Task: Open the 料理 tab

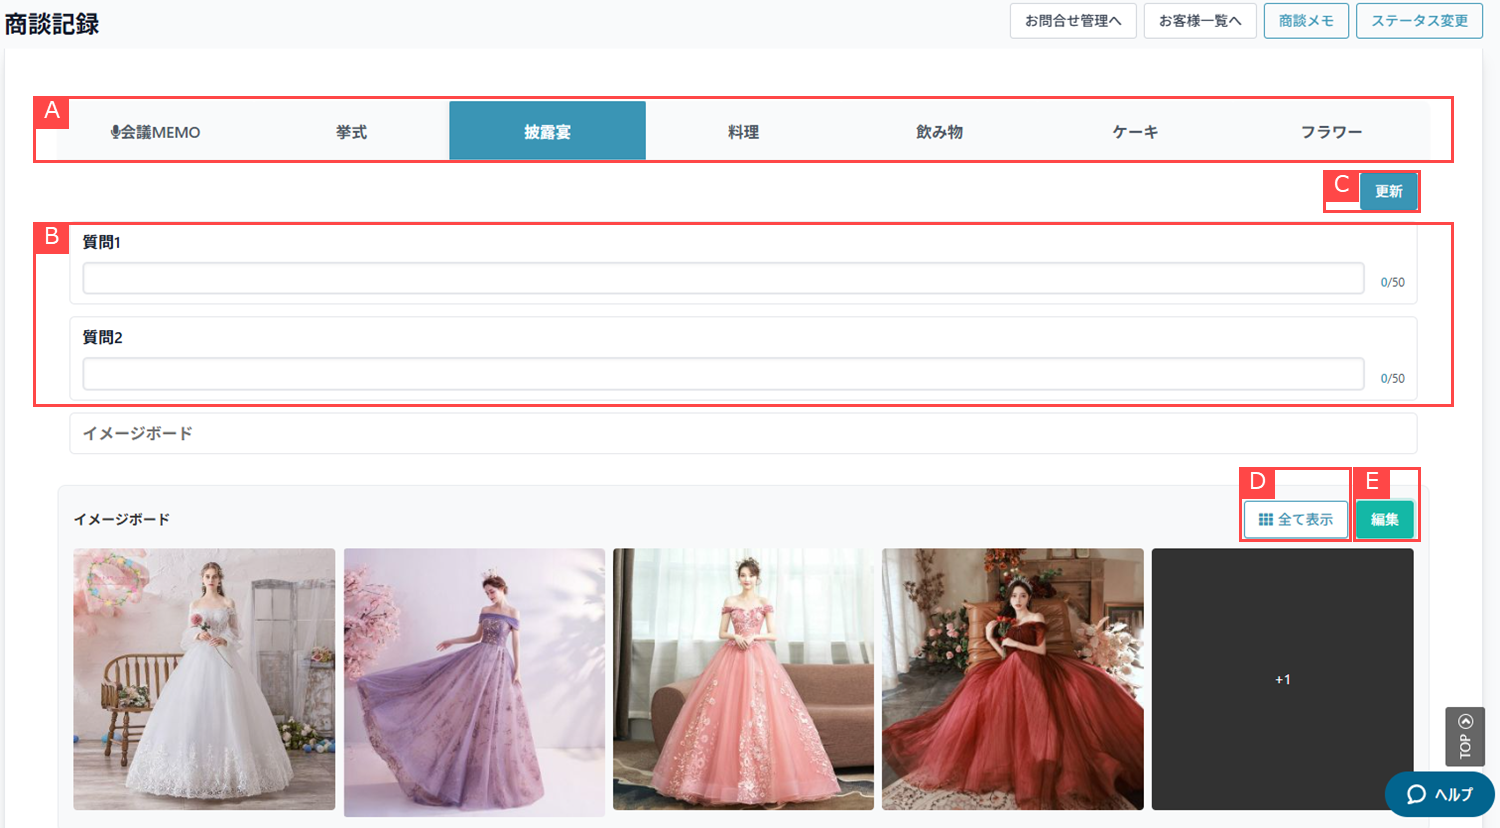Action: tap(743, 132)
